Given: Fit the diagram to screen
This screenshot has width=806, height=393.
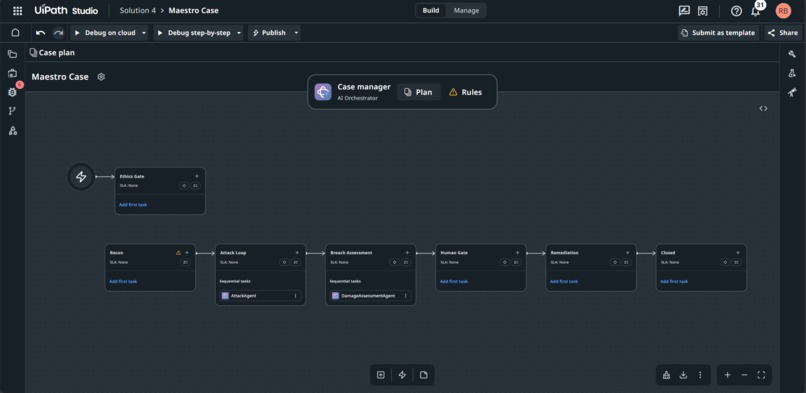Looking at the screenshot, I should pos(761,375).
